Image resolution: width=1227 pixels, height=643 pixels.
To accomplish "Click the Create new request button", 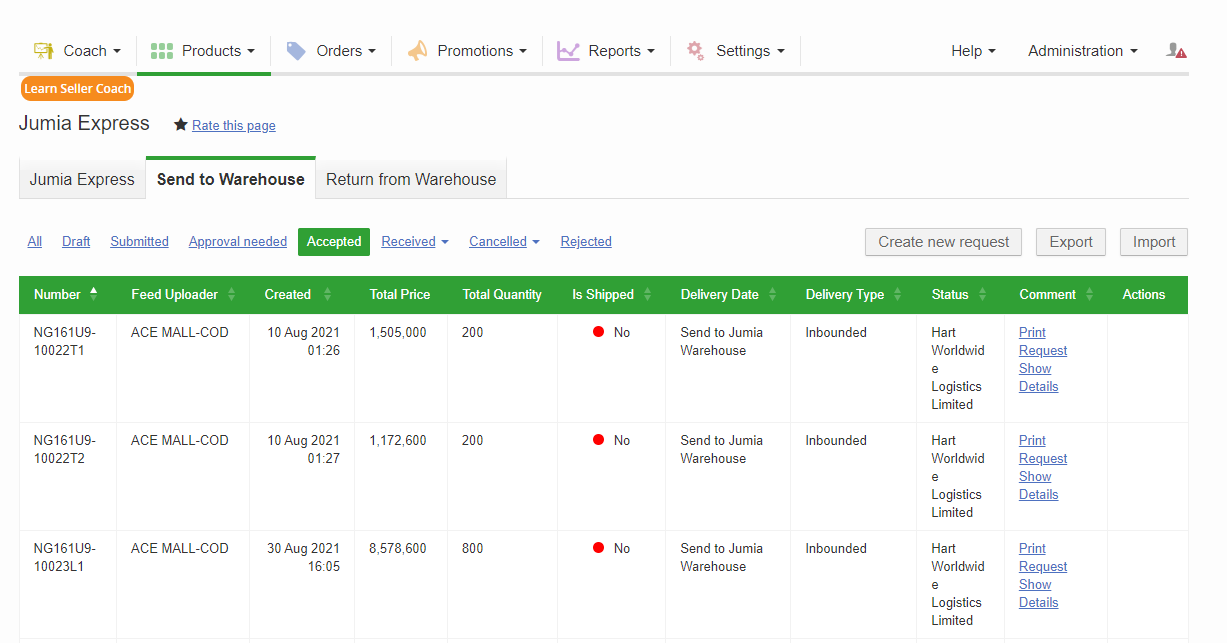I will coord(944,241).
